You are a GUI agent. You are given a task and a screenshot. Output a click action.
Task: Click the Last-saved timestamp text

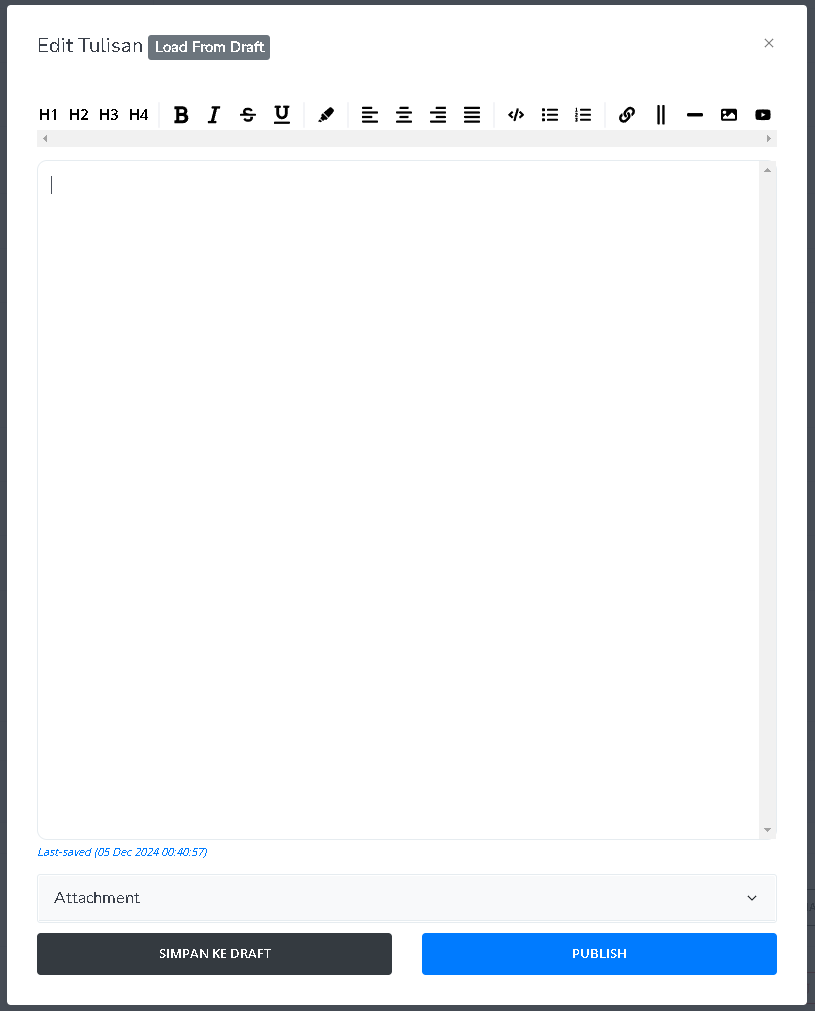pyautogui.click(x=123, y=852)
